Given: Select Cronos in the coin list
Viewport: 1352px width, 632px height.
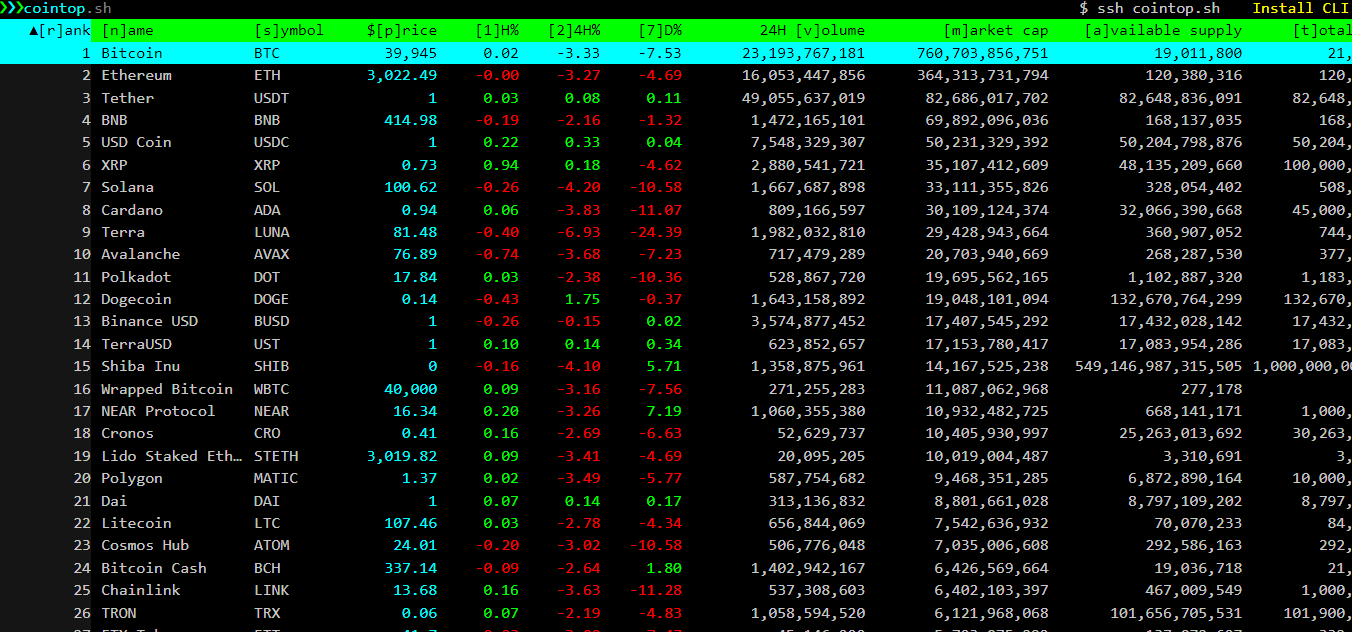Looking at the screenshot, I should [x=127, y=433].
